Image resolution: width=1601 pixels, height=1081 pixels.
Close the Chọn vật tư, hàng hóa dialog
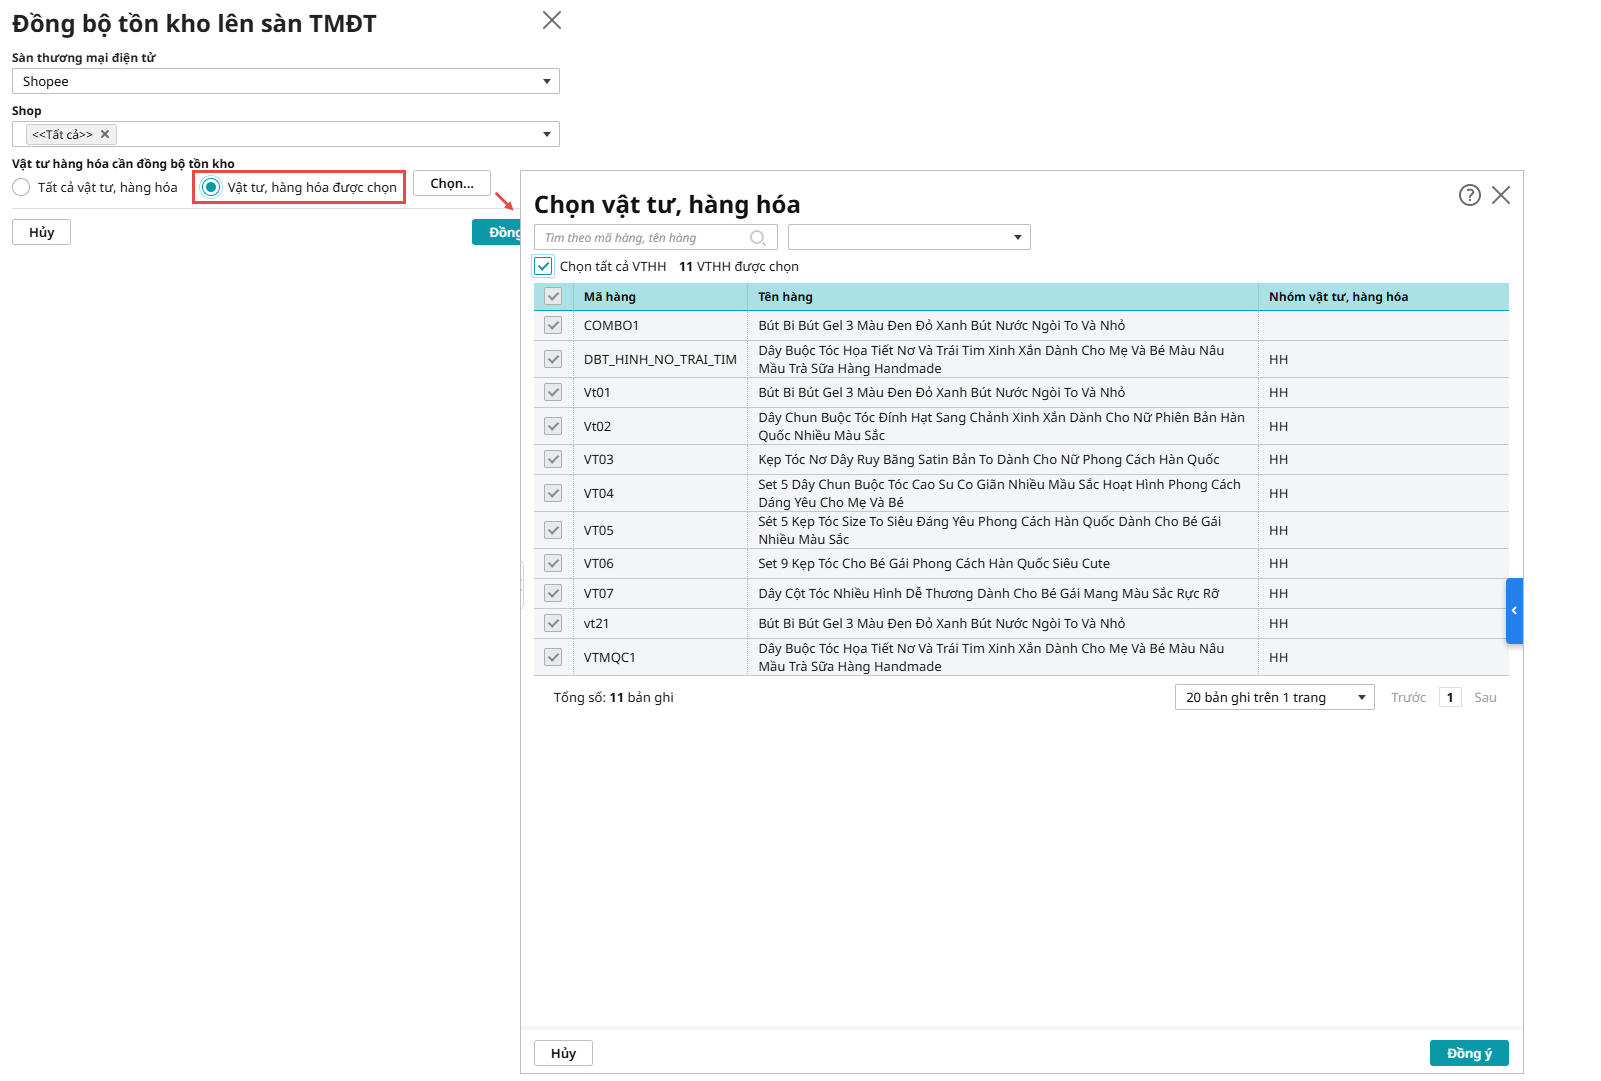[1501, 195]
